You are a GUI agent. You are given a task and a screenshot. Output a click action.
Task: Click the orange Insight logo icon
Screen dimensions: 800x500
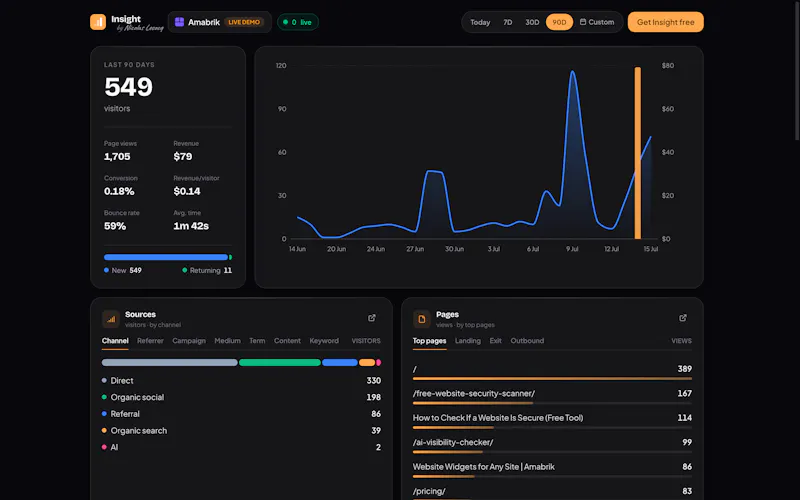coord(98,22)
